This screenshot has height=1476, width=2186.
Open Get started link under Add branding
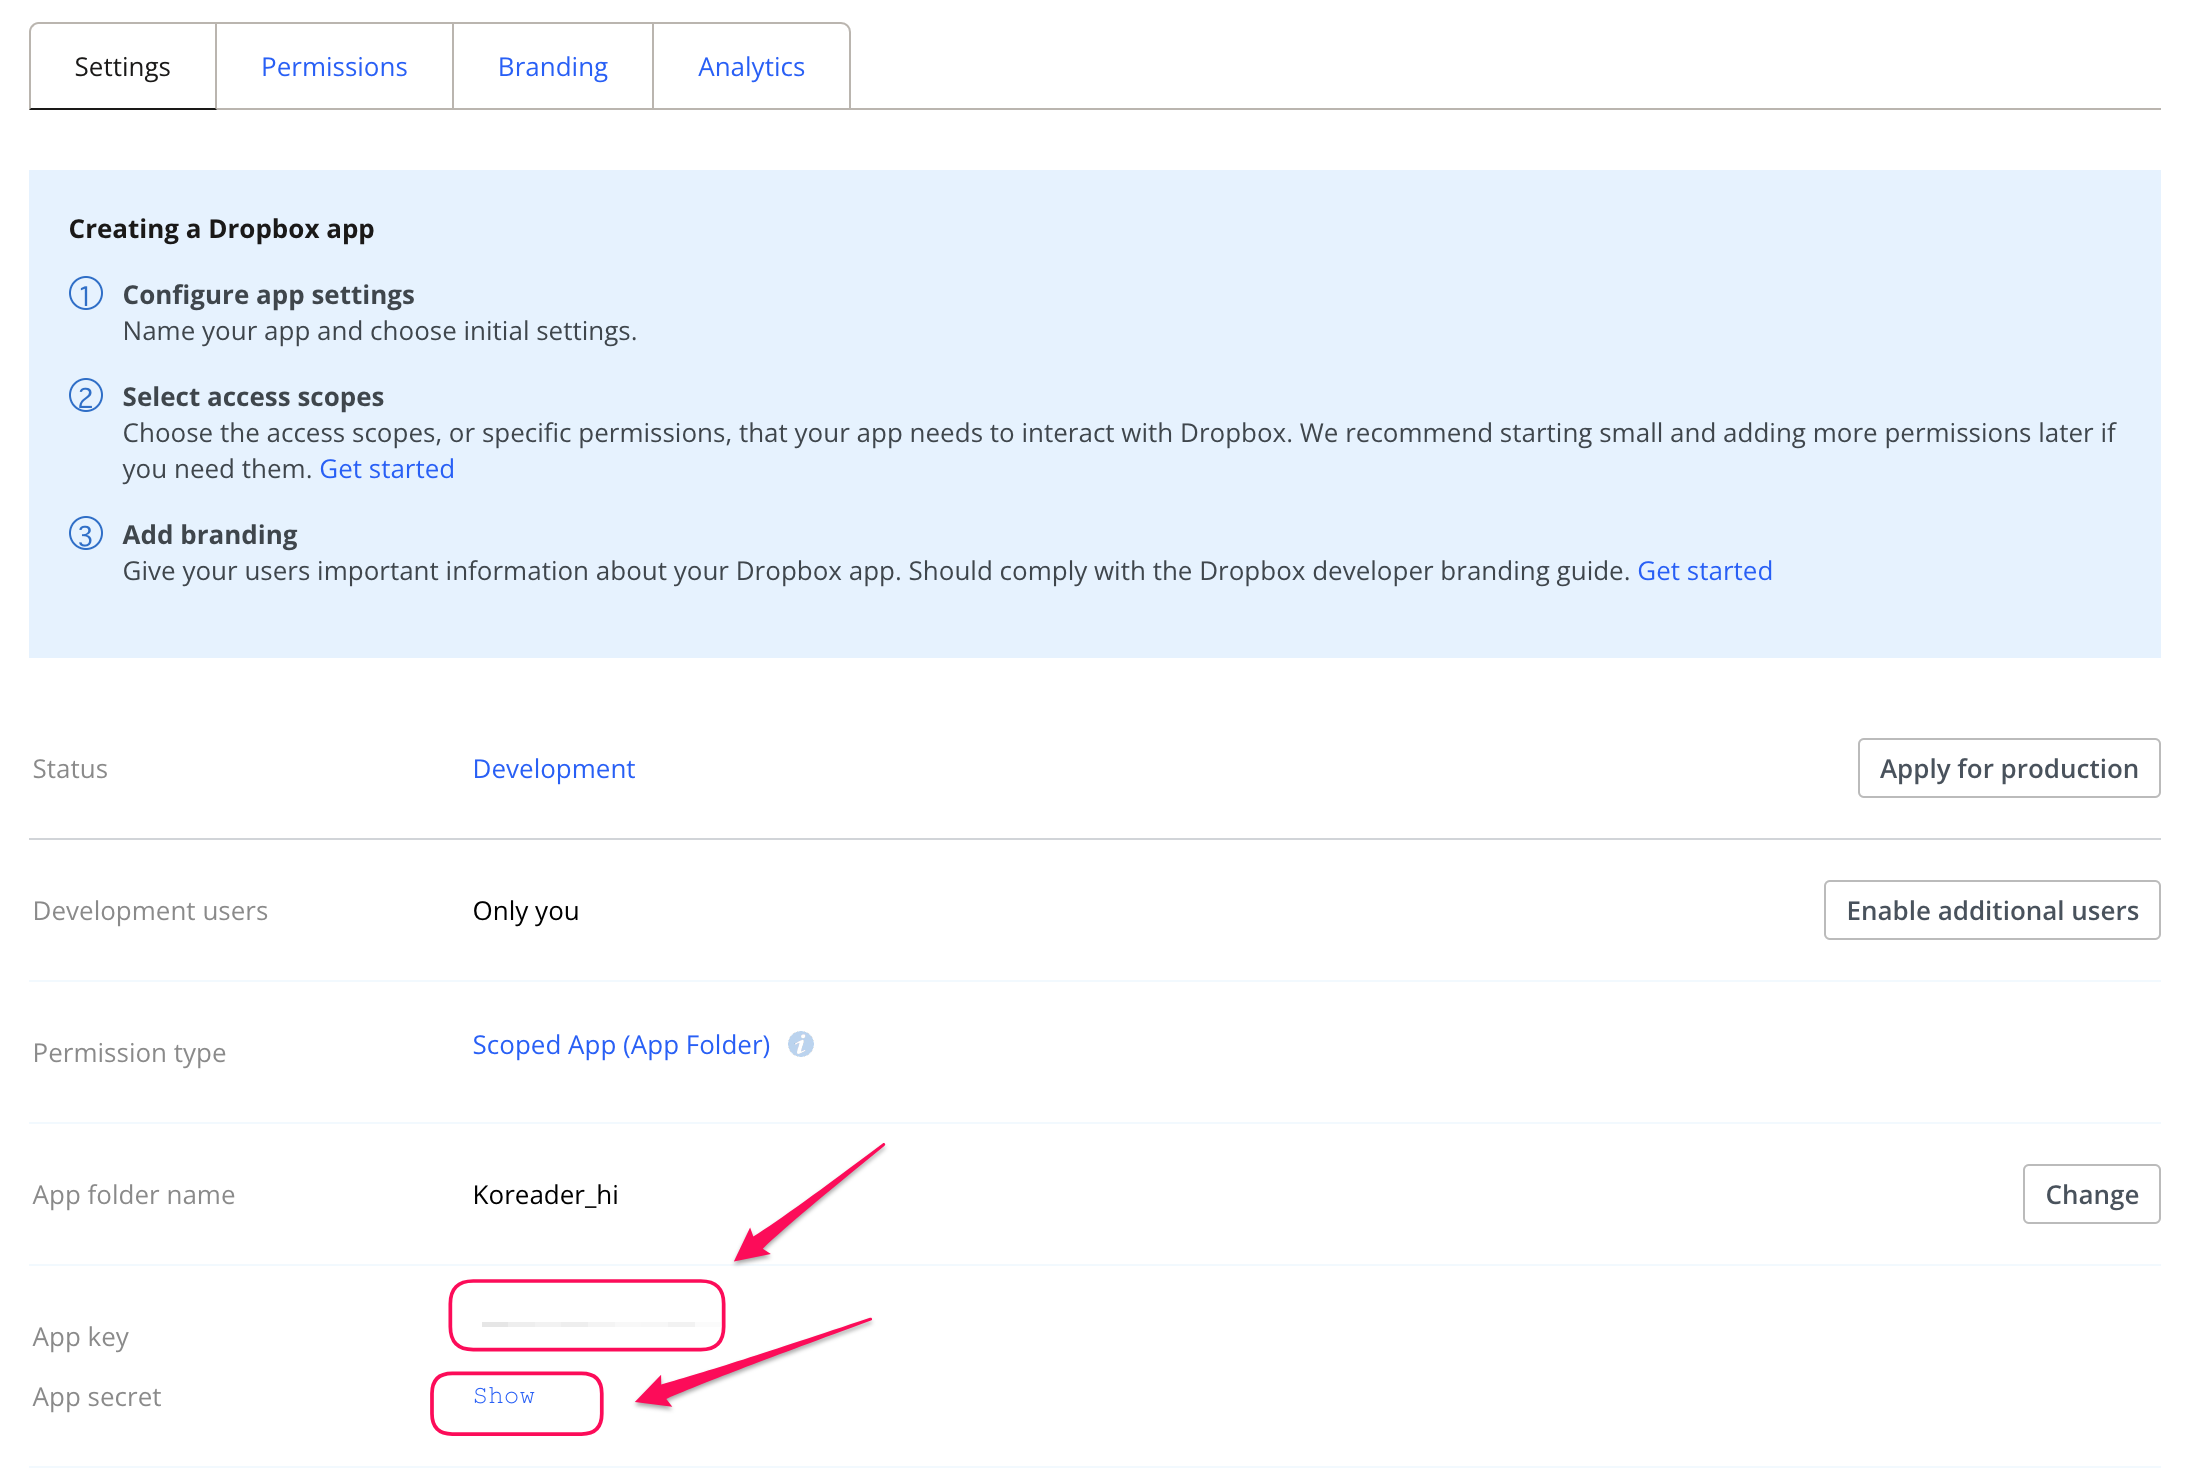[x=1704, y=571]
